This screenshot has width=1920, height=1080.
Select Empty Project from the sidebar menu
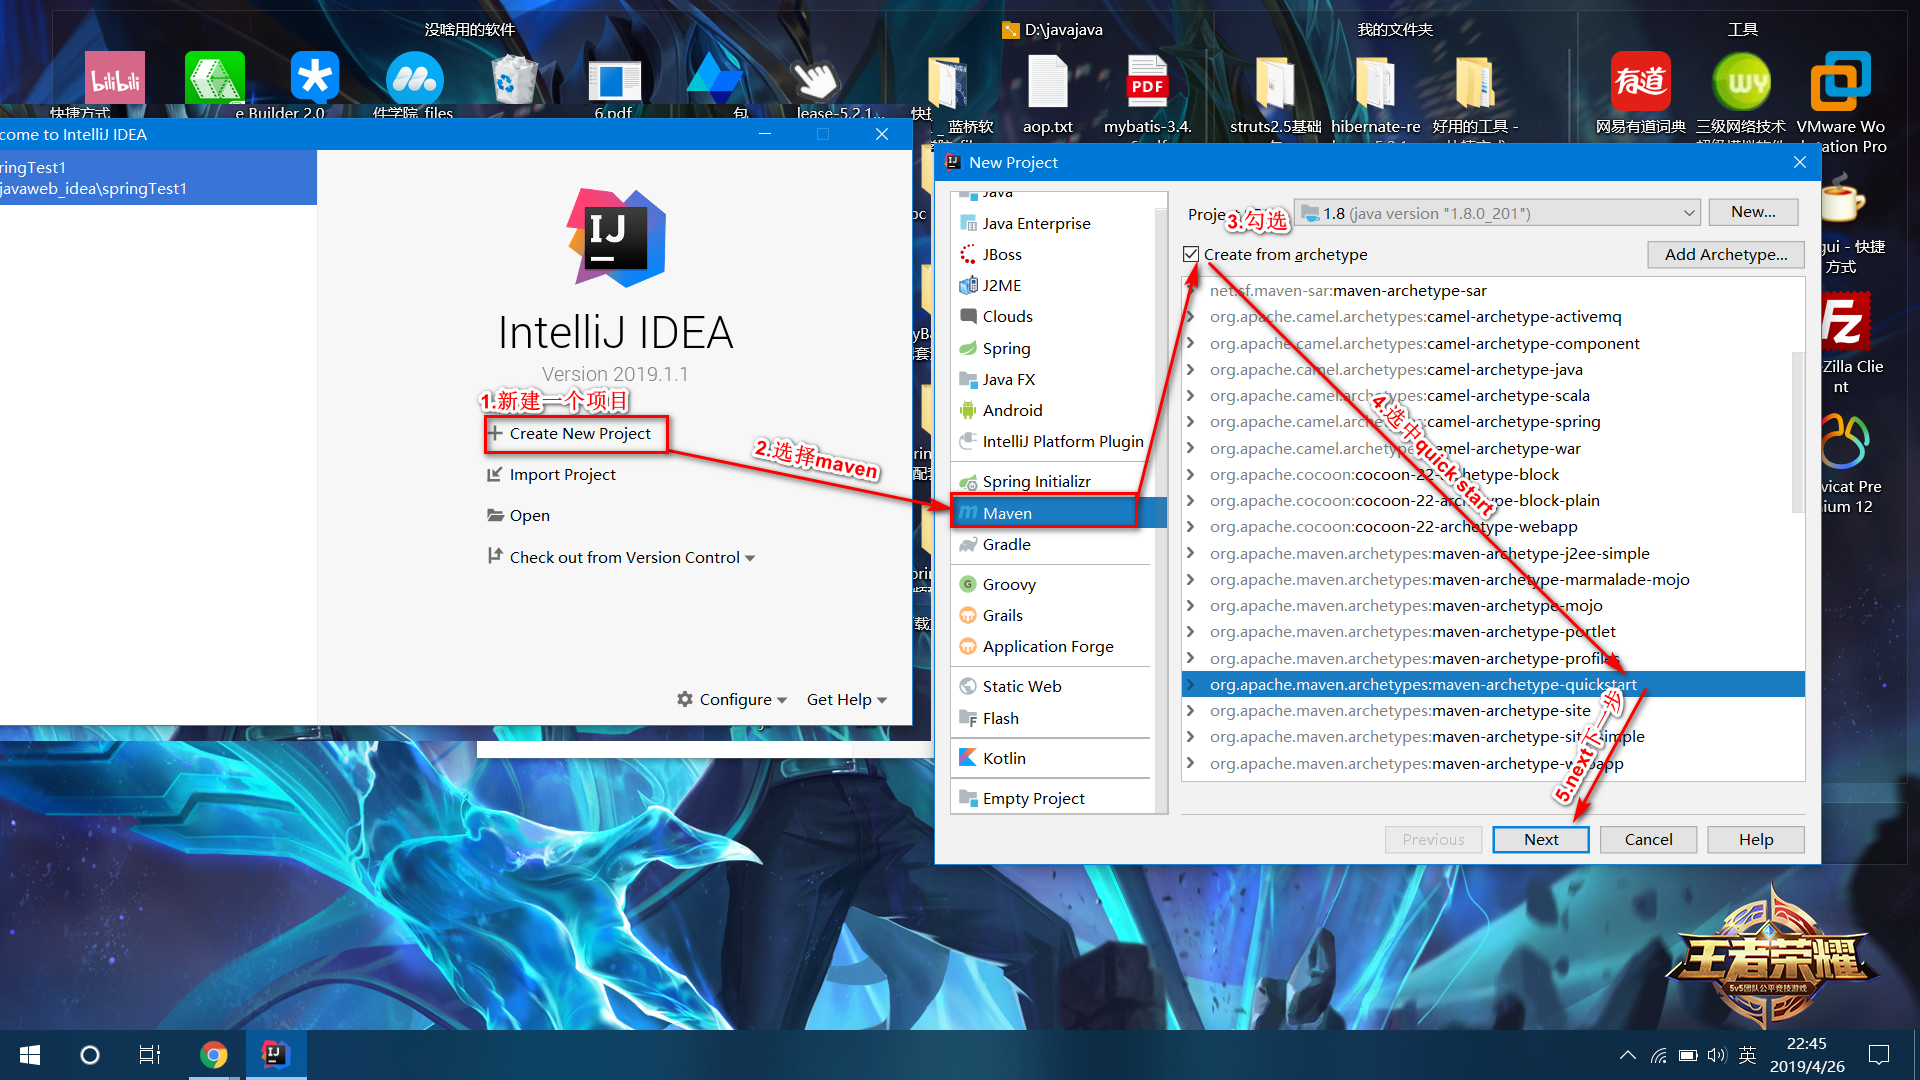(1034, 796)
